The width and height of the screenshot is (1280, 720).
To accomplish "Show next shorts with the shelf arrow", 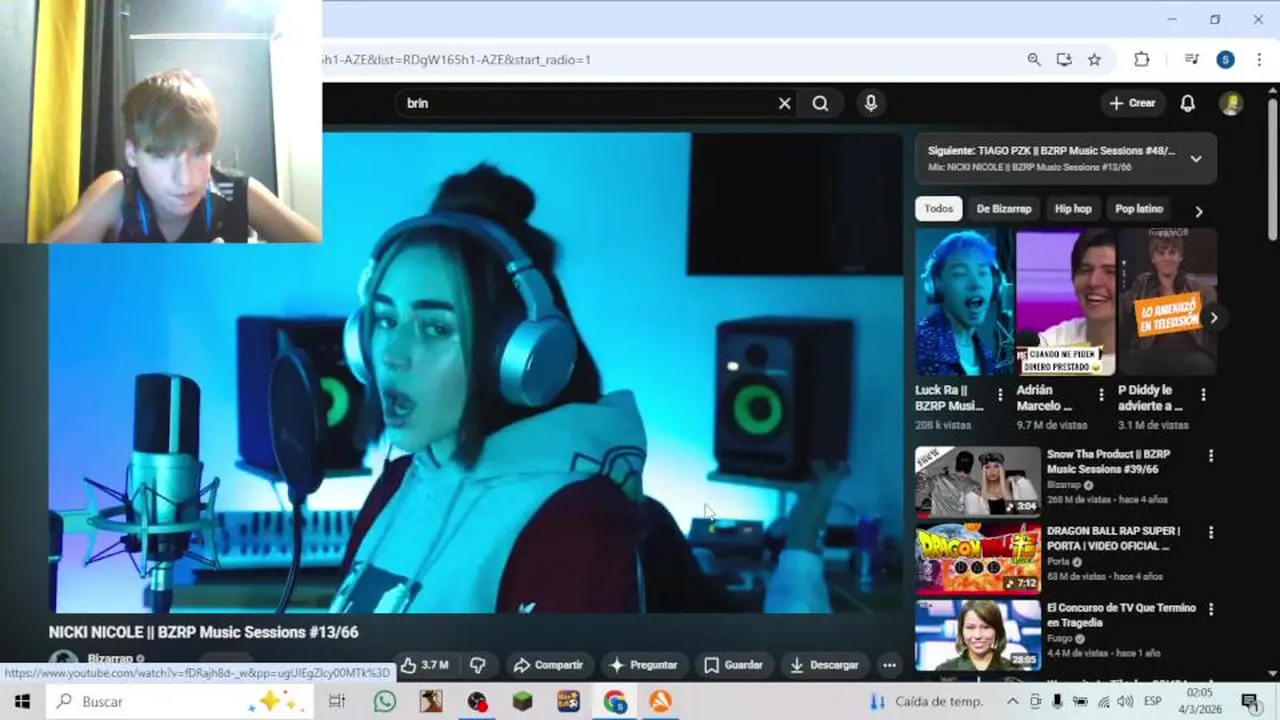I will click(1213, 318).
